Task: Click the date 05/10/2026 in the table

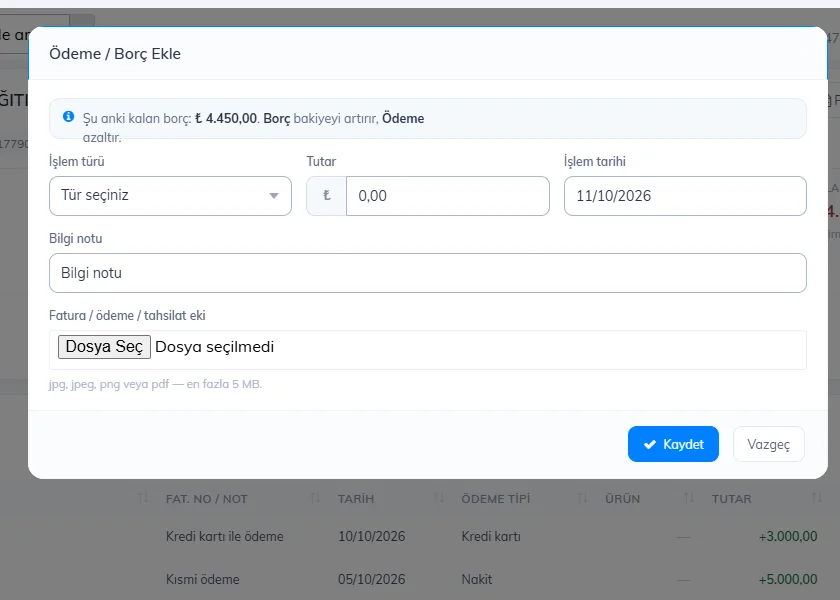Action: tap(371, 579)
